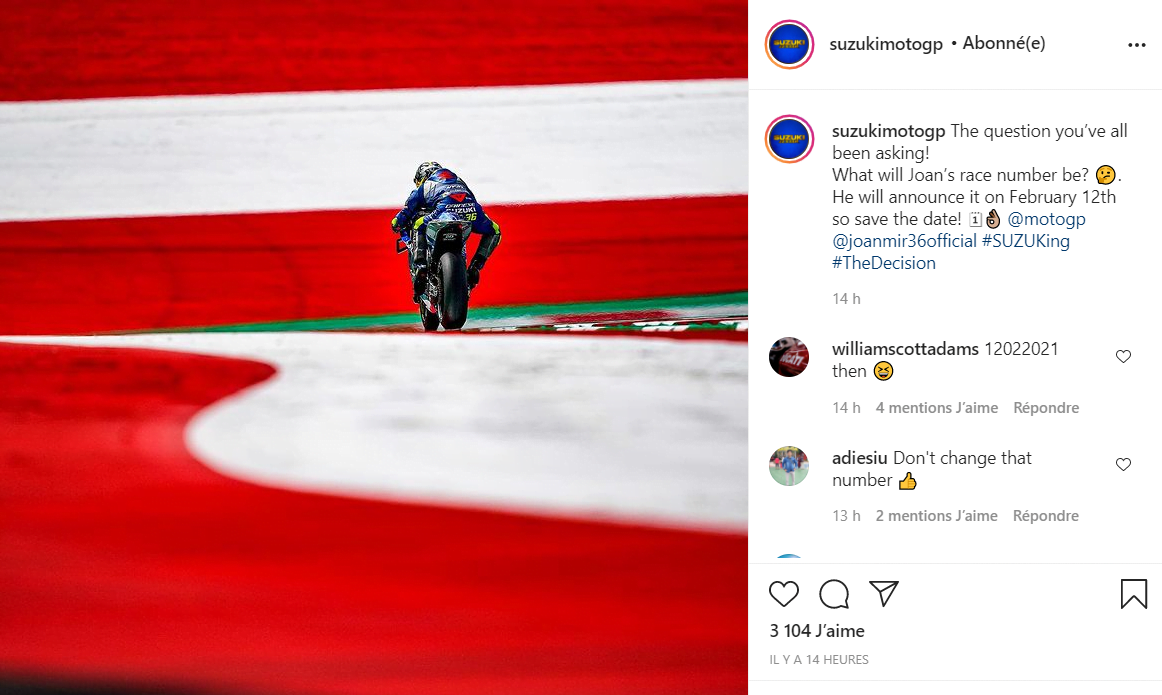
Task: Like the post with the heart icon
Action: [783, 594]
